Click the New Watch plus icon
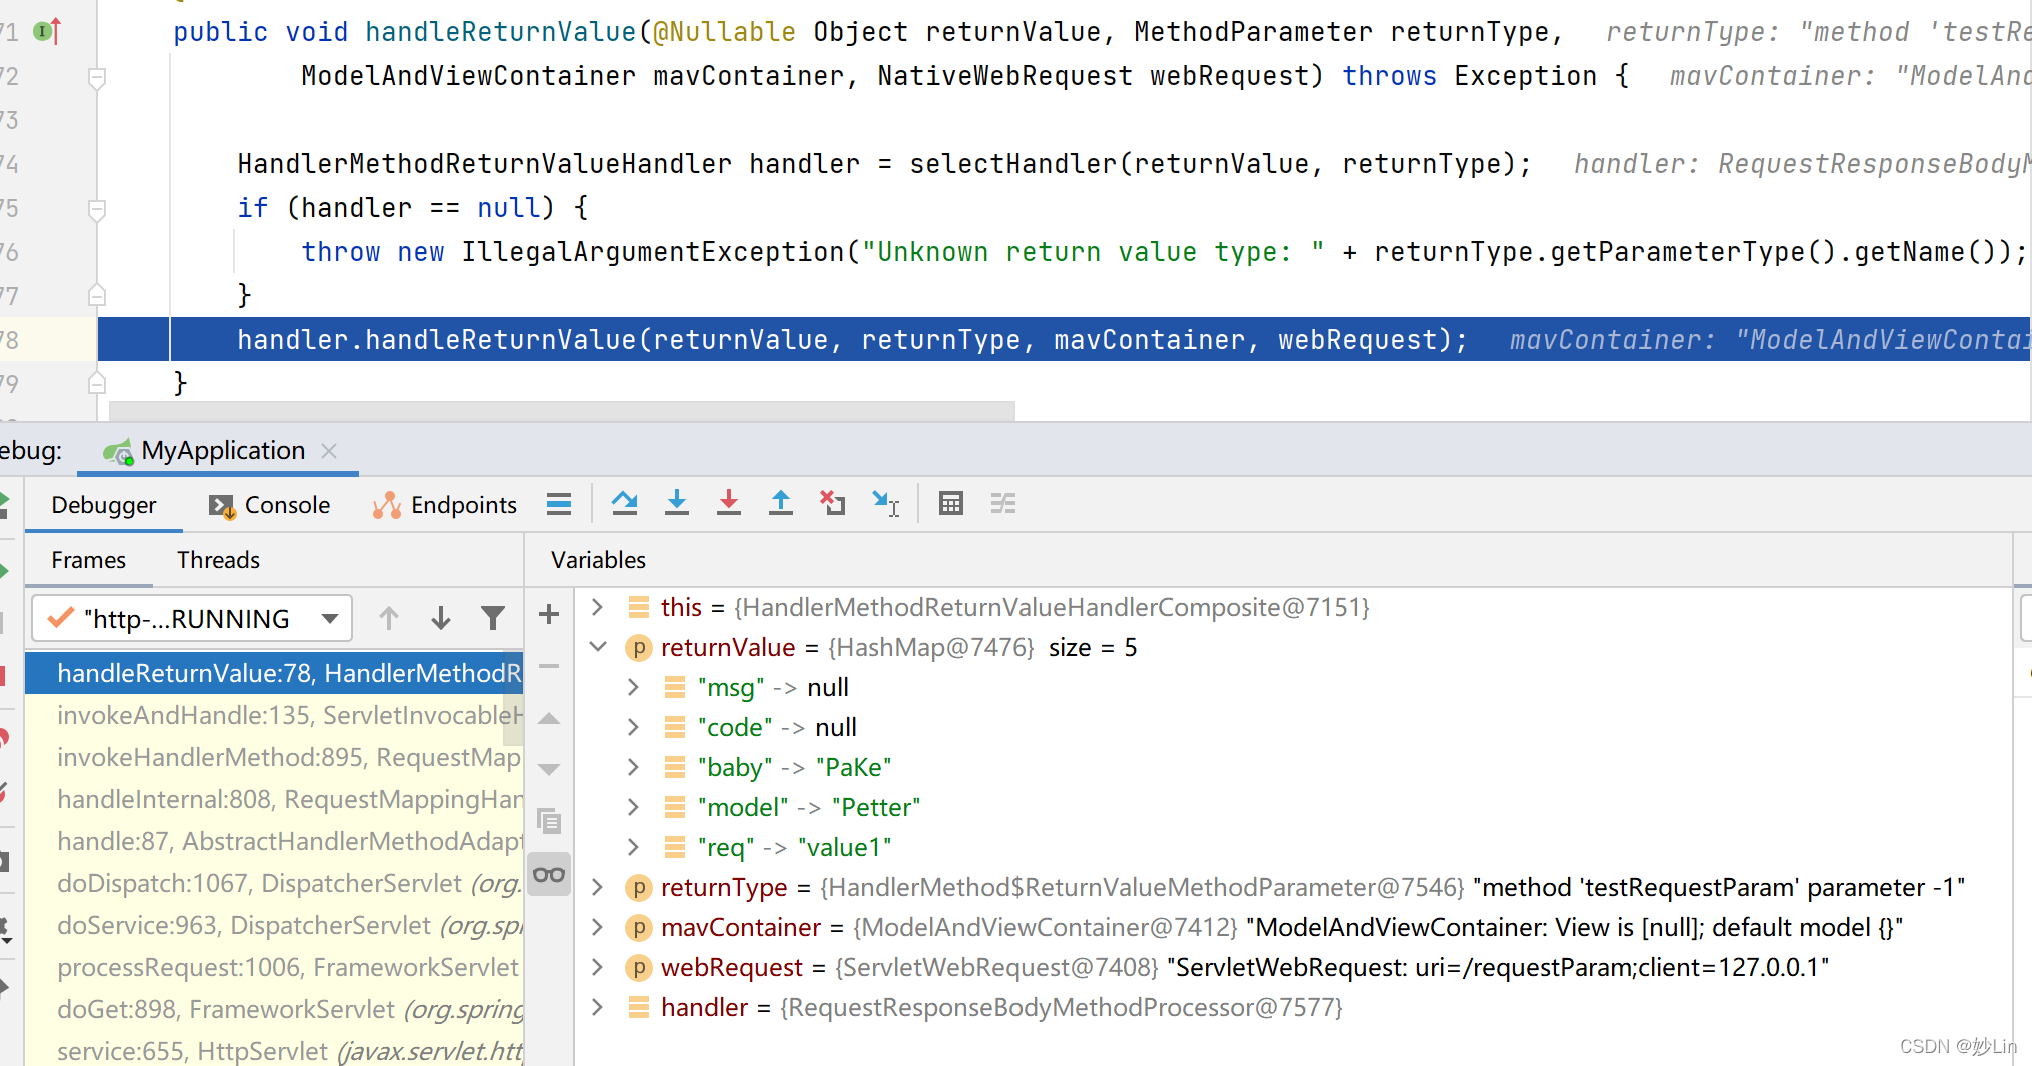This screenshot has height=1066, width=2032. pyautogui.click(x=548, y=614)
